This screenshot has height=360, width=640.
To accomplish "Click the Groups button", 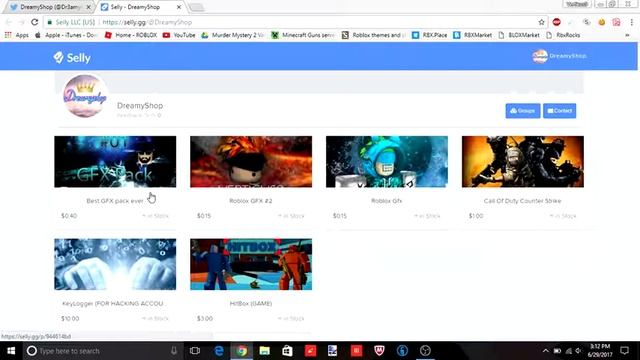I will [522, 111].
